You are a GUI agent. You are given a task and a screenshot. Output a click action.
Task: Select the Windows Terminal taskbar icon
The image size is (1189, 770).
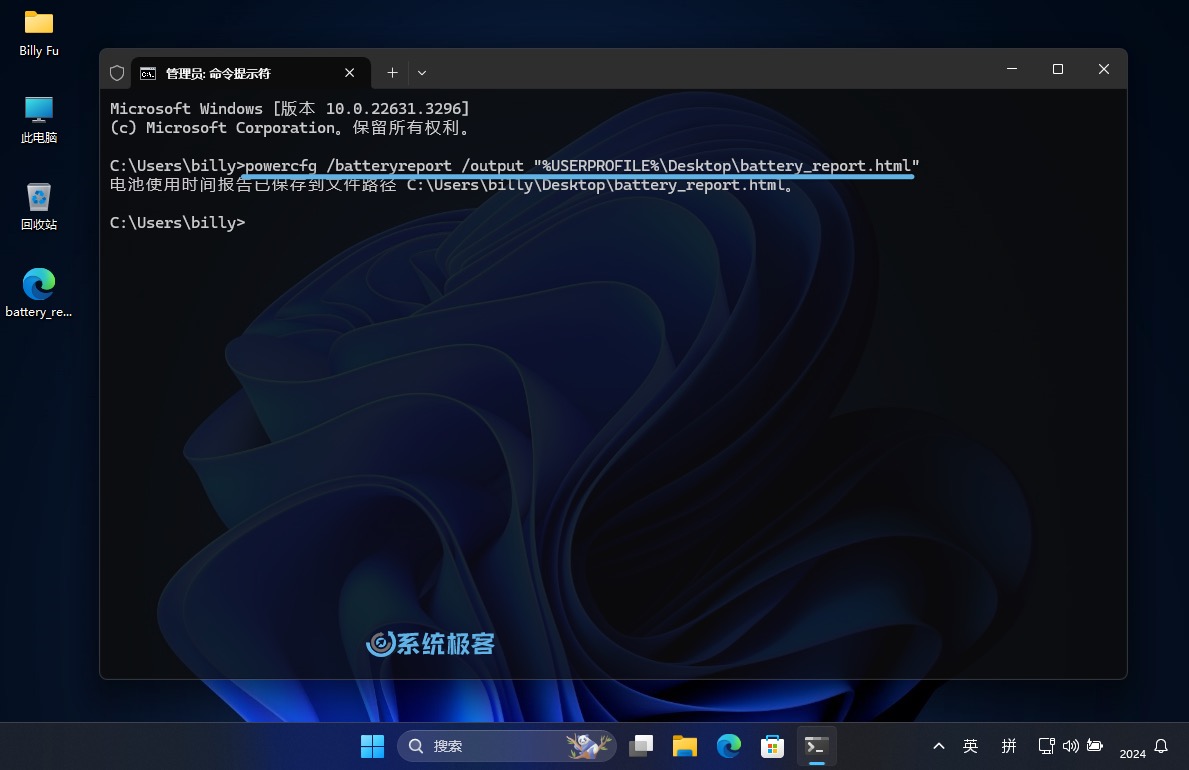point(816,746)
